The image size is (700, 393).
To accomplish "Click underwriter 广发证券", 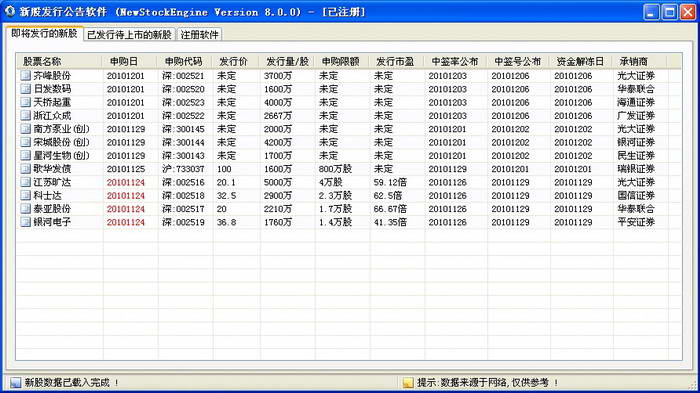I will pos(636,116).
